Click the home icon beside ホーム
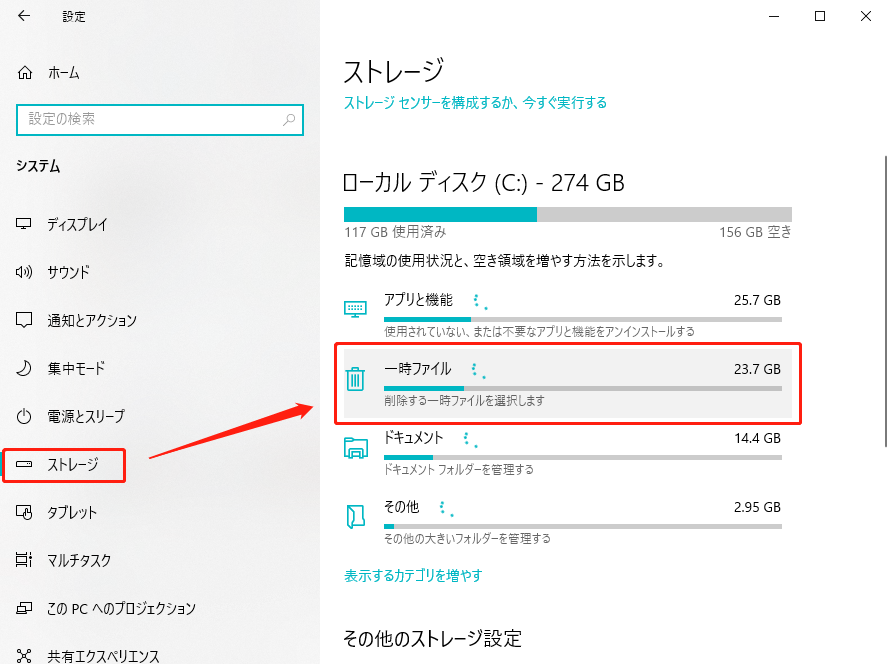This screenshot has width=889, height=664. click(x=25, y=73)
